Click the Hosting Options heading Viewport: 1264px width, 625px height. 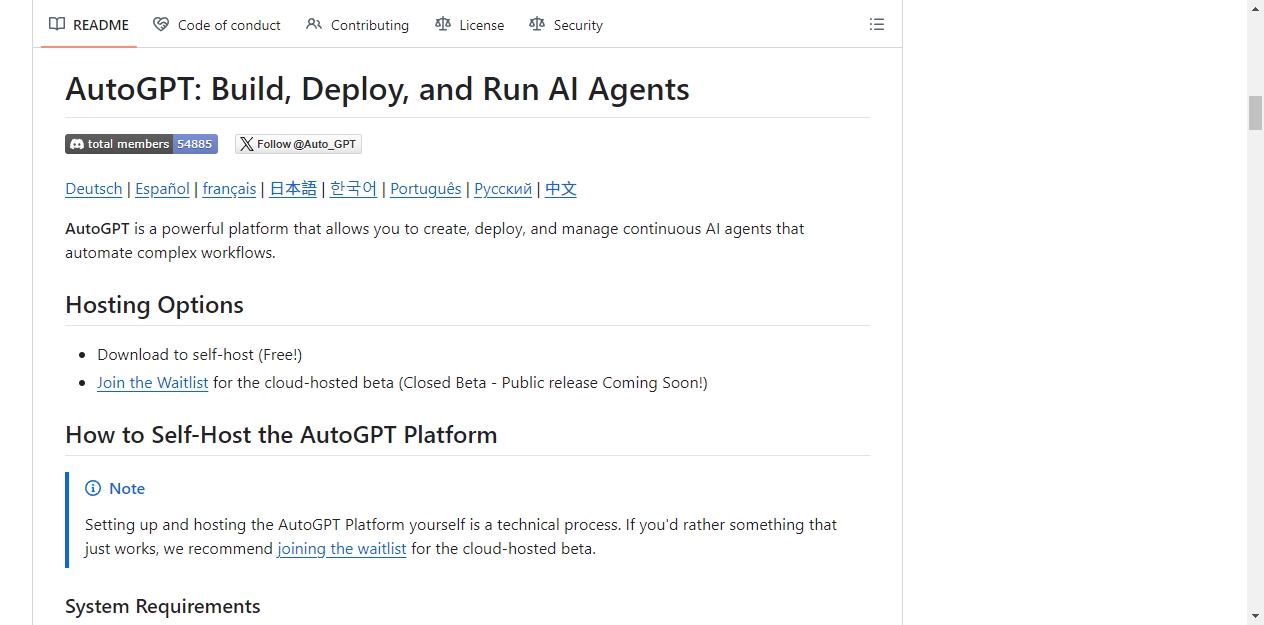[154, 305]
